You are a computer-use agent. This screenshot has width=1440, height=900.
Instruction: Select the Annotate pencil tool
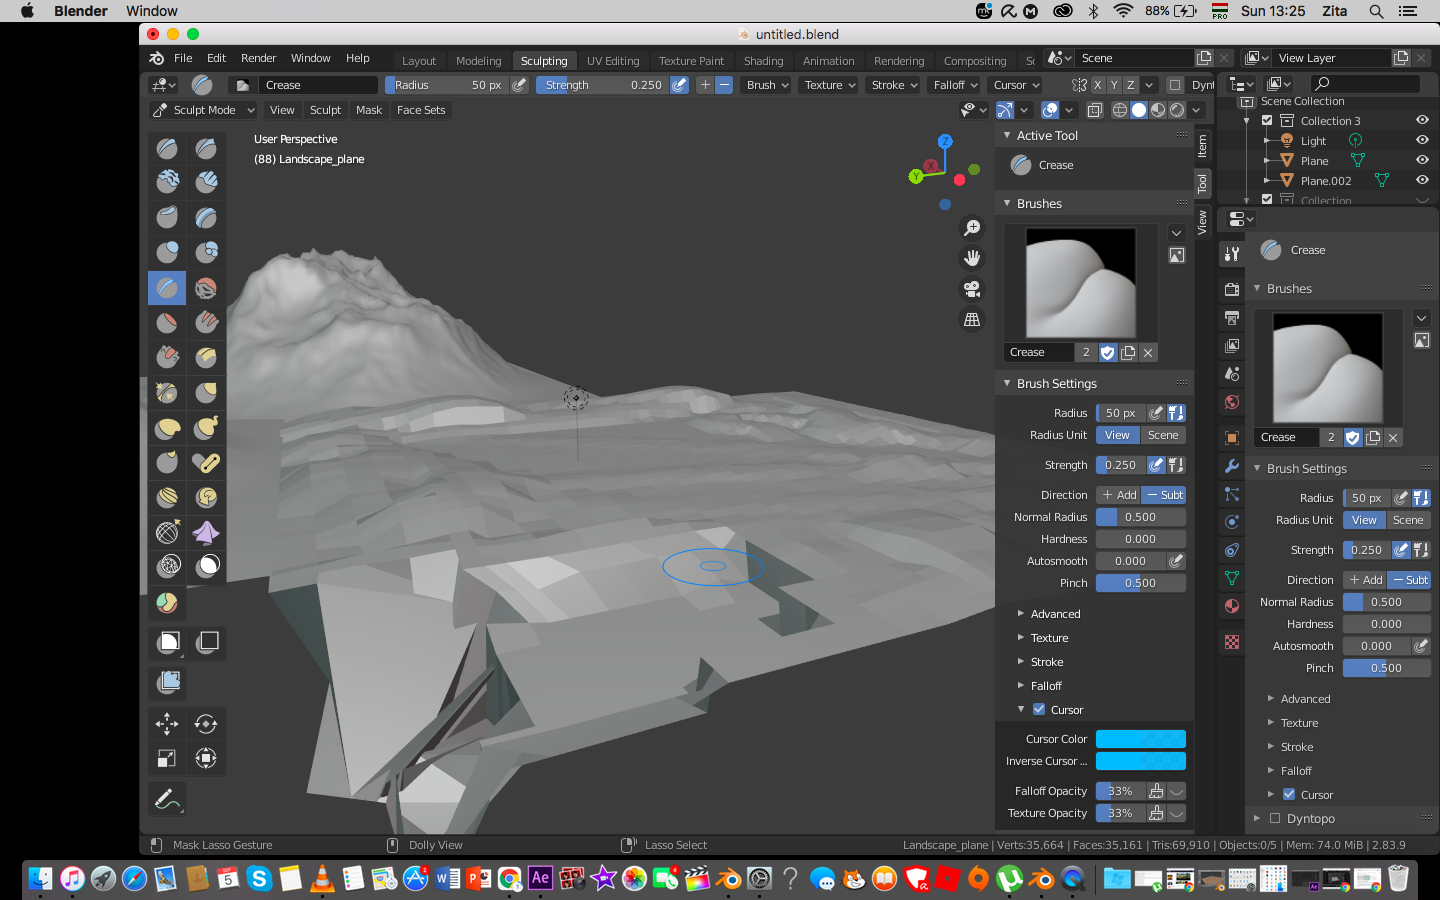click(167, 799)
